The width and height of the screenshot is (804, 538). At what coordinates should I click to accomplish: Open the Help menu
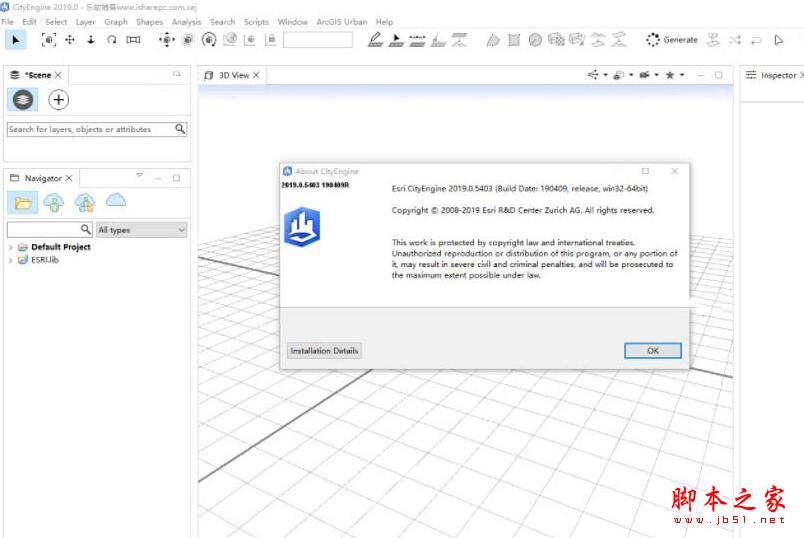click(384, 22)
